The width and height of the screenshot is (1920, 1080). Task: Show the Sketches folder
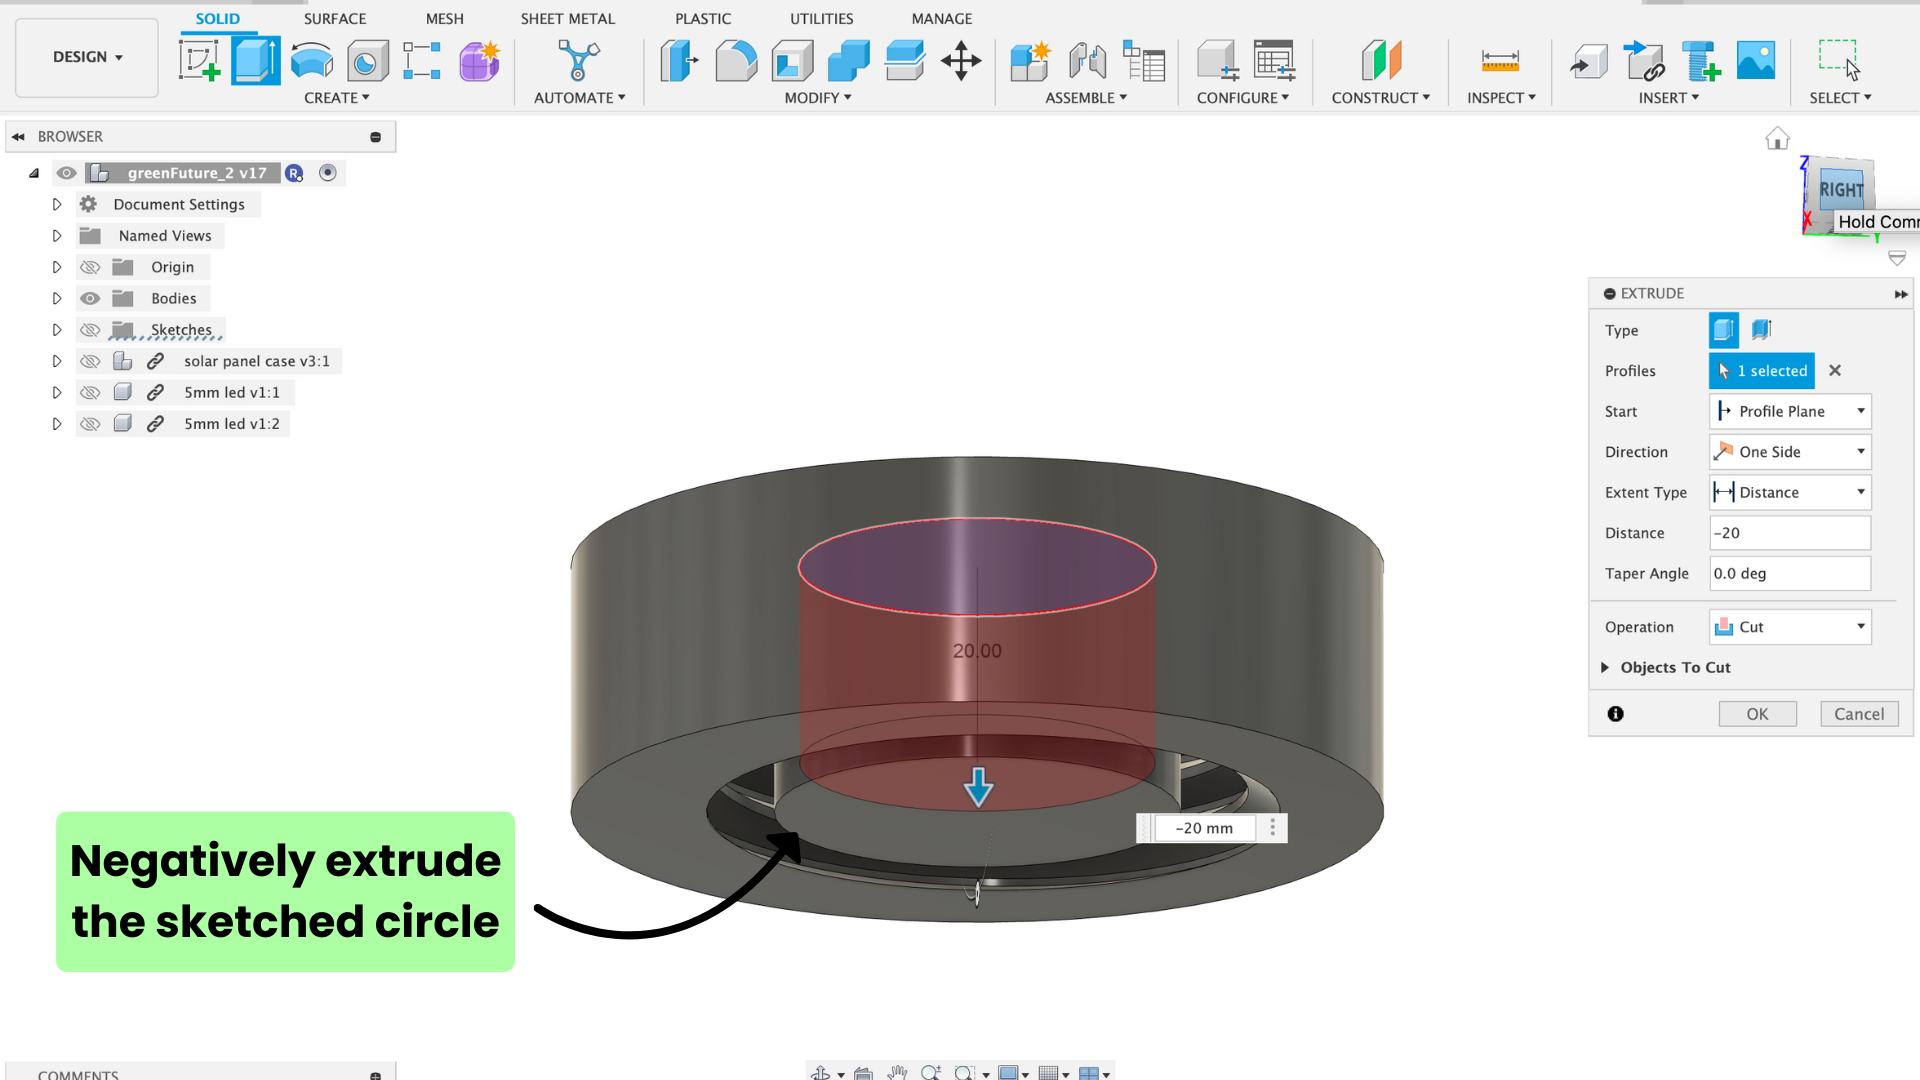pyautogui.click(x=90, y=330)
